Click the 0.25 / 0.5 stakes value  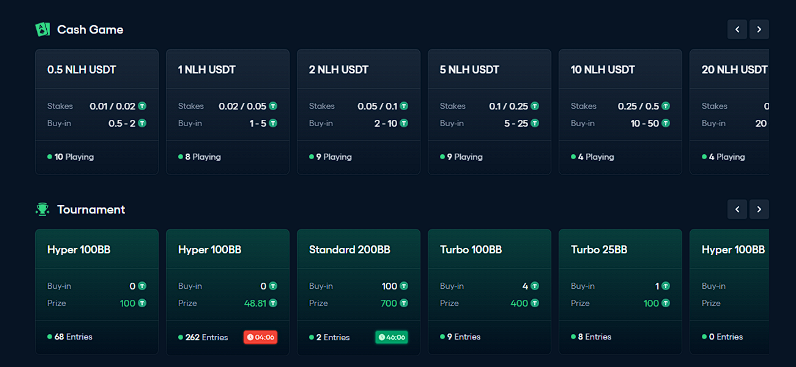click(x=638, y=106)
